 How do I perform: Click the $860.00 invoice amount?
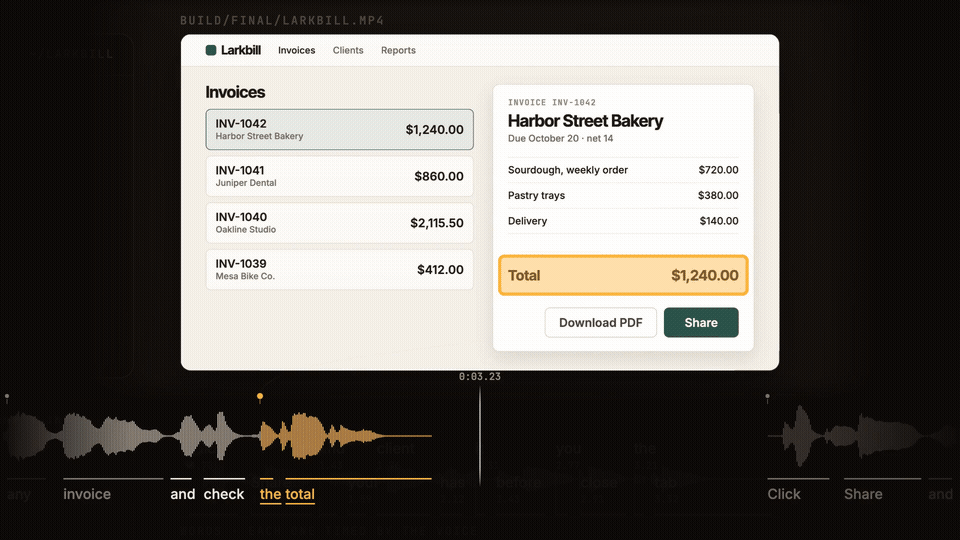[x=439, y=176]
